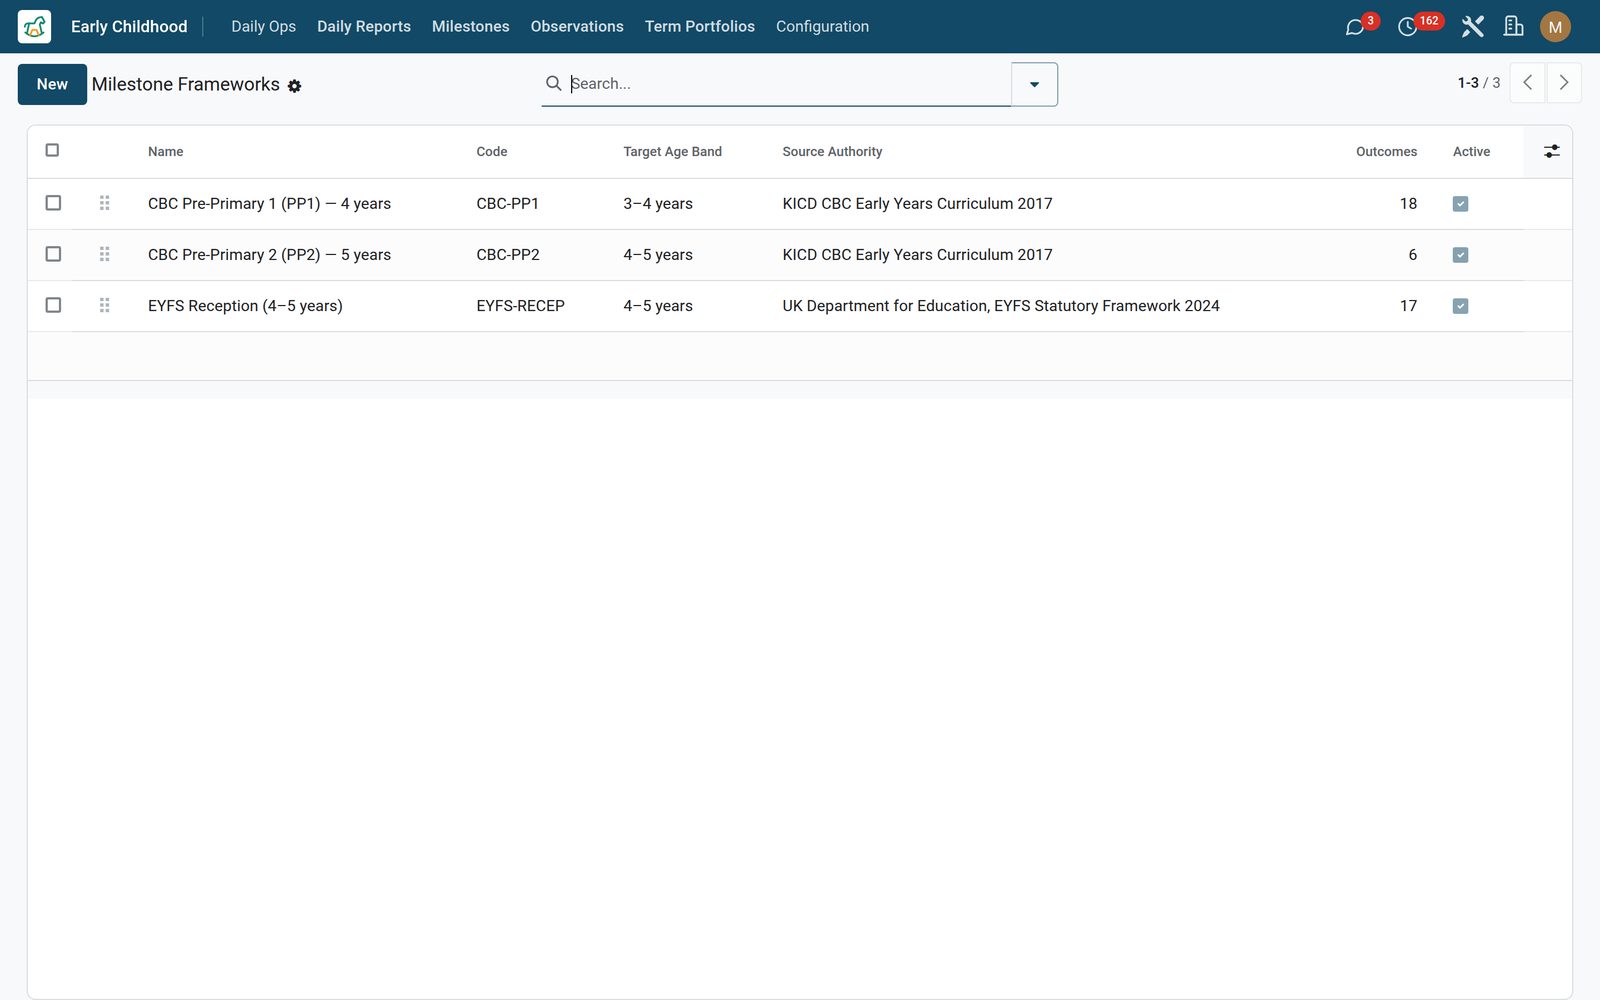Open the optional columns adjust icon
This screenshot has height=1000, width=1600.
(x=1551, y=151)
